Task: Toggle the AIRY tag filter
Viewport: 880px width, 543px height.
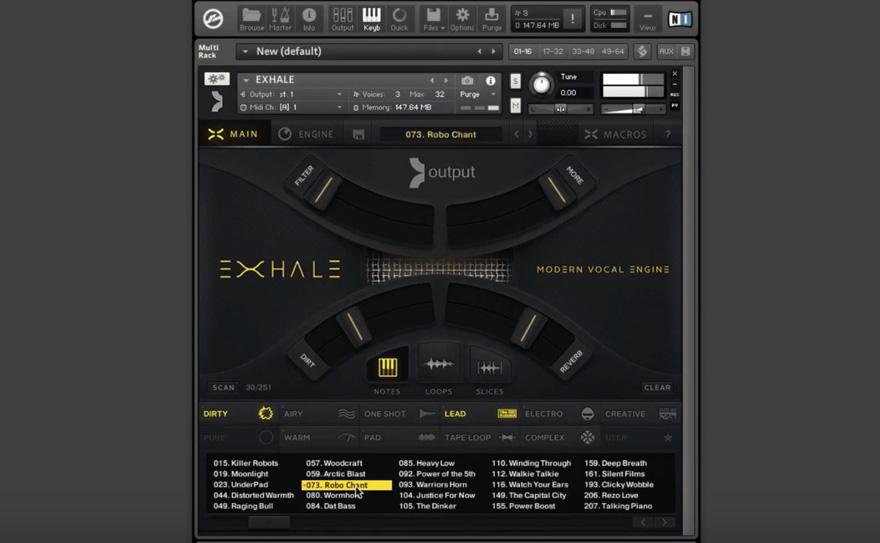Action: tap(319, 414)
